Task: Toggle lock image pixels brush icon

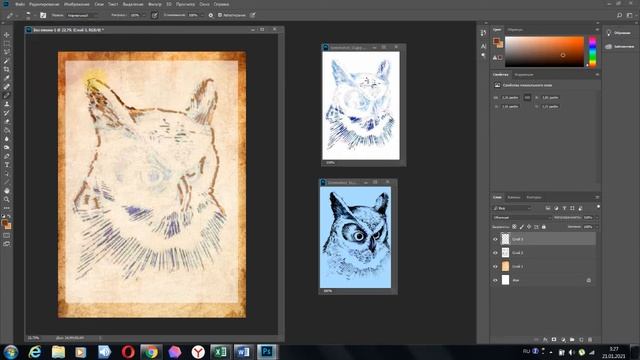Action: pyautogui.click(x=522, y=227)
